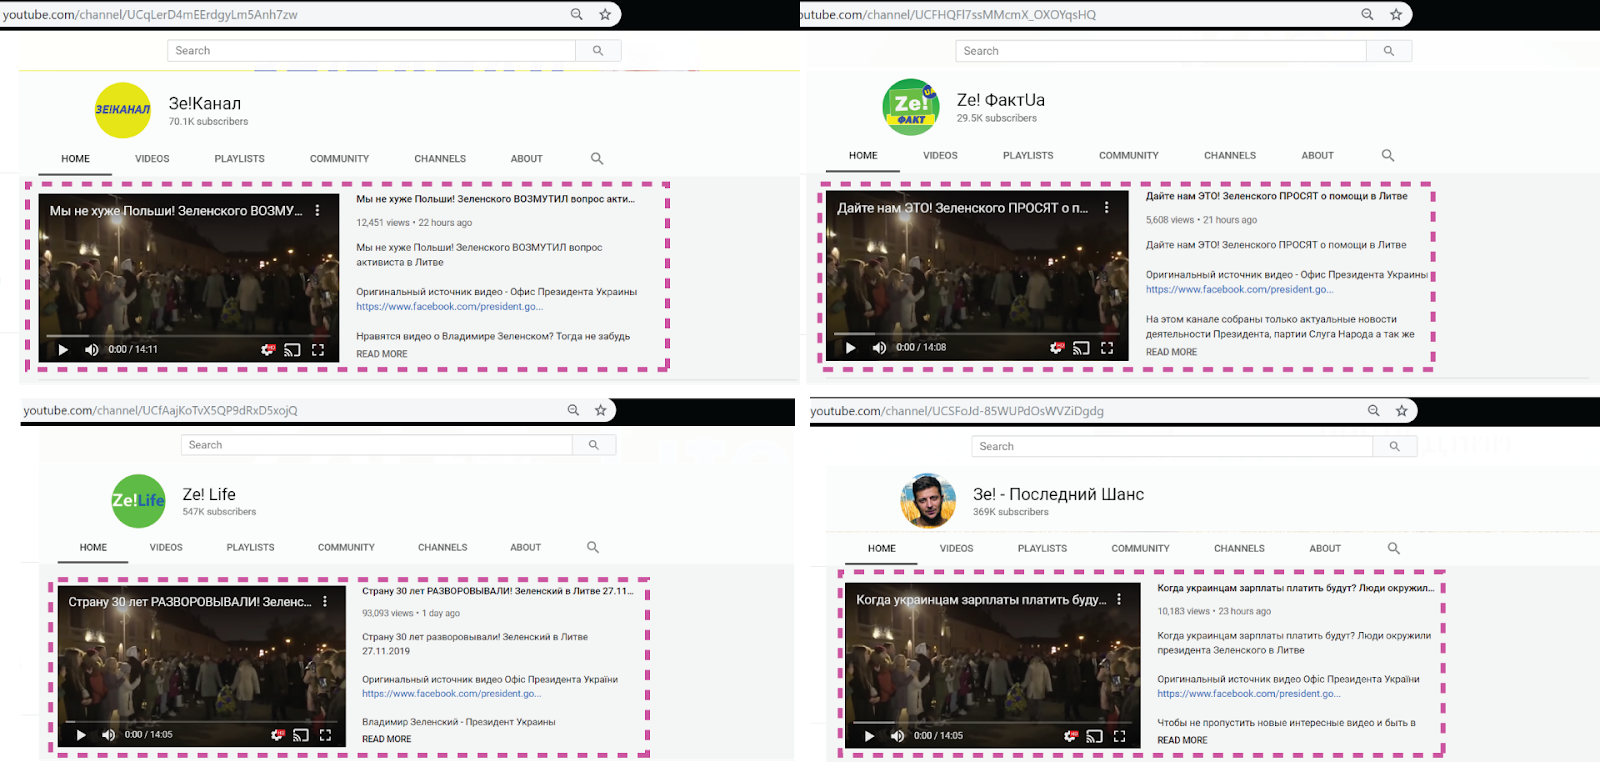The image size is (1600, 762).
Task: Open VIDEOS tab on Зе!Канал
Action: [152, 159]
